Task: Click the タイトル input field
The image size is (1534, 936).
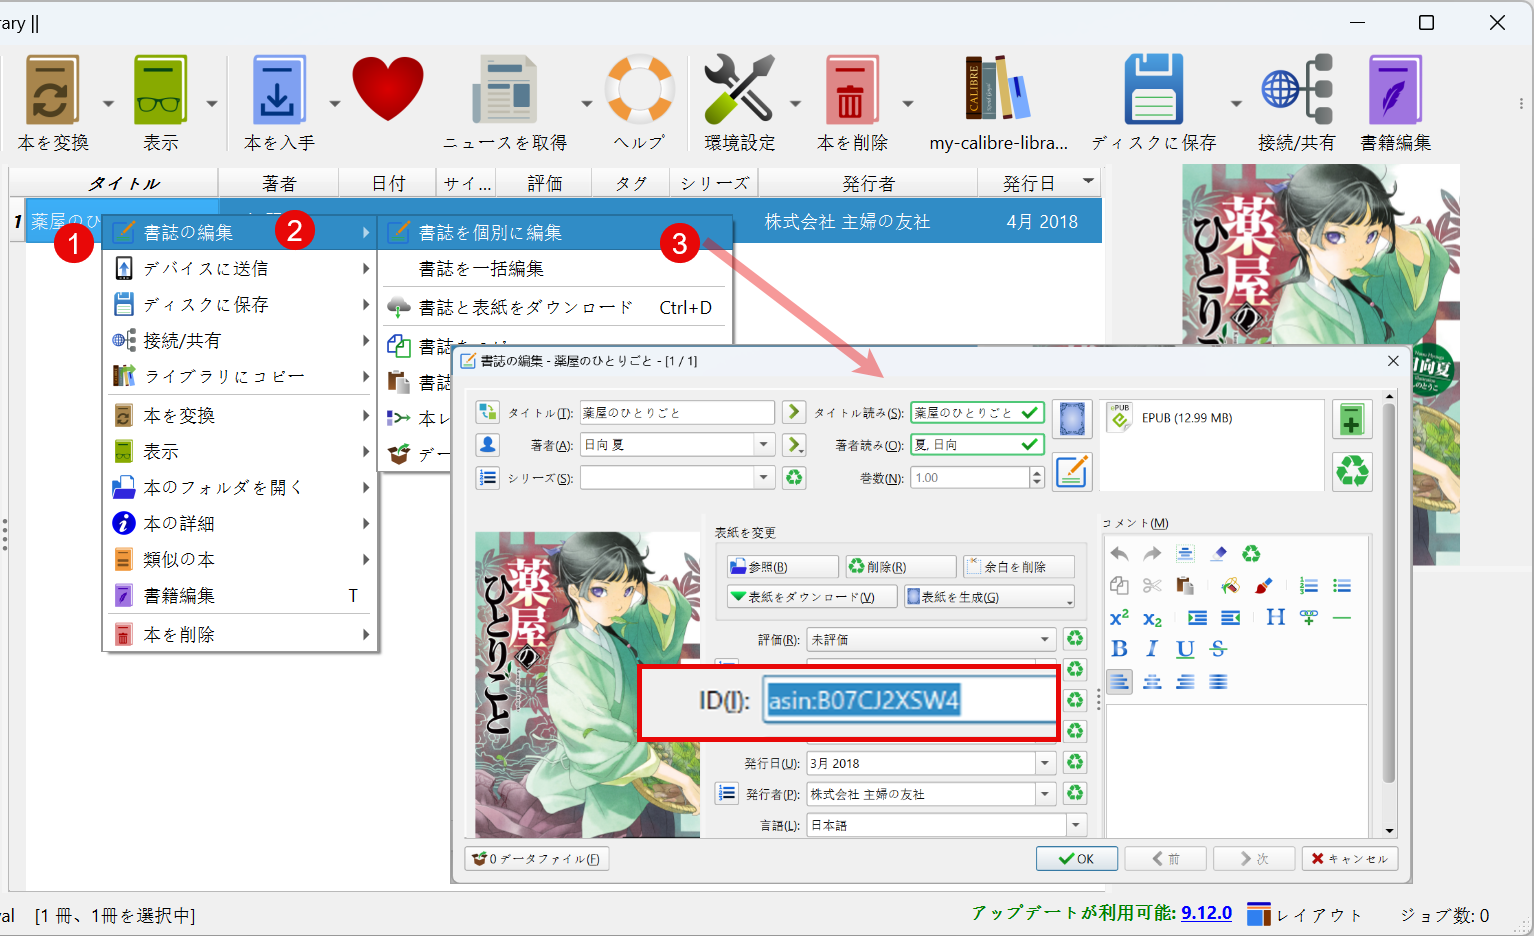Action: click(677, 412)
